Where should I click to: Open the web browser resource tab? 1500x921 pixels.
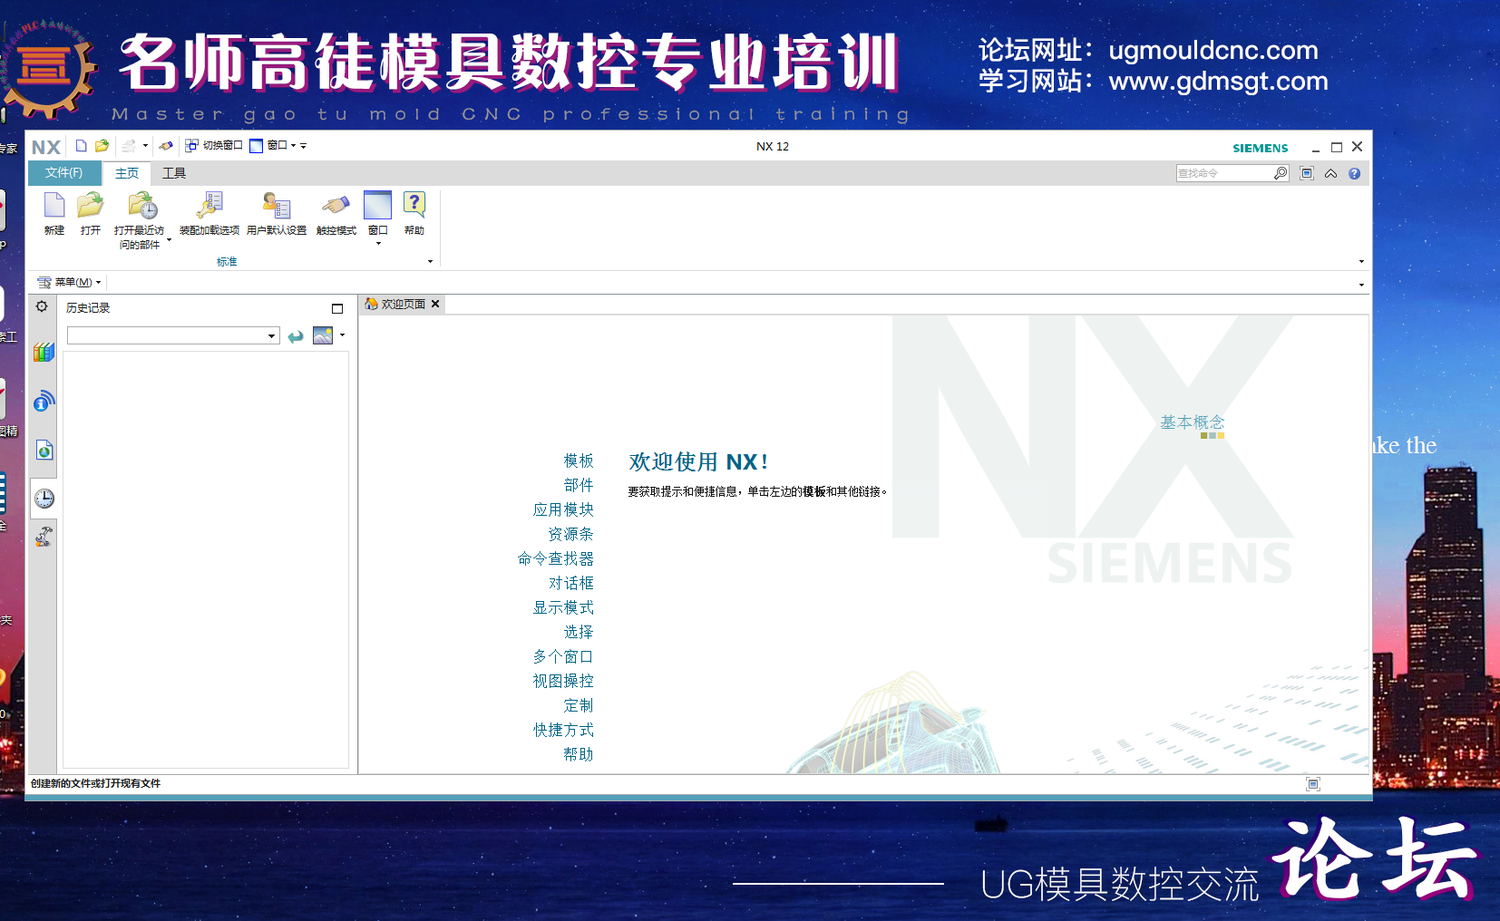tap(44, 450)
